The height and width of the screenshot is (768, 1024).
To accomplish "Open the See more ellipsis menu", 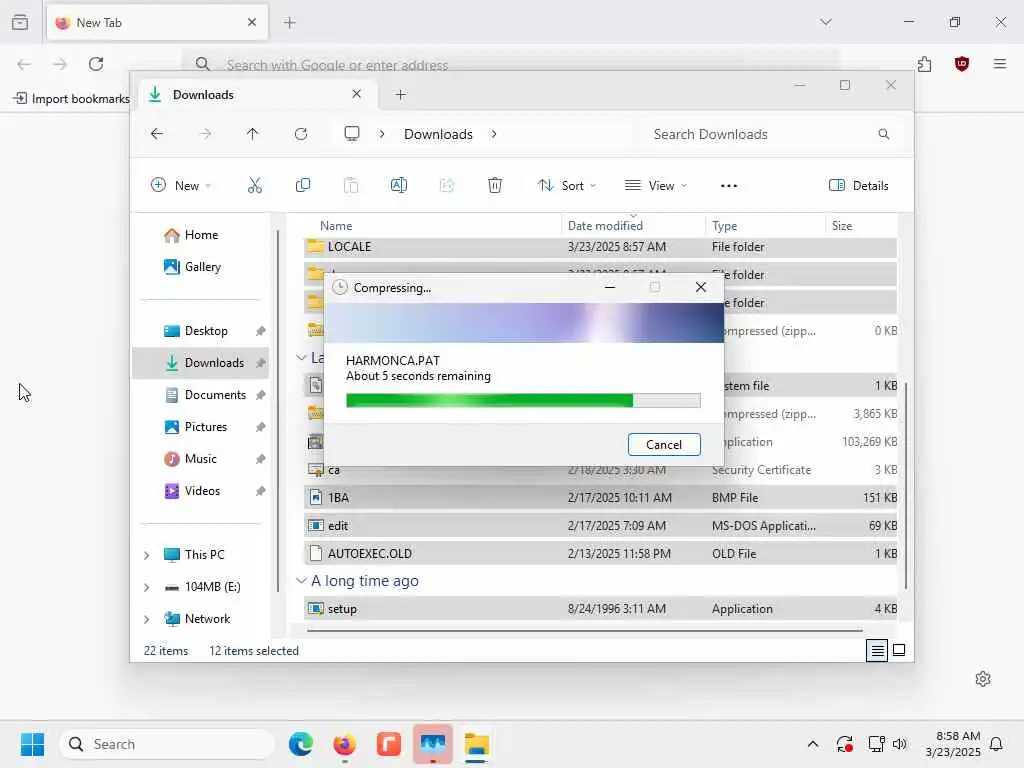I will (729, 185).
